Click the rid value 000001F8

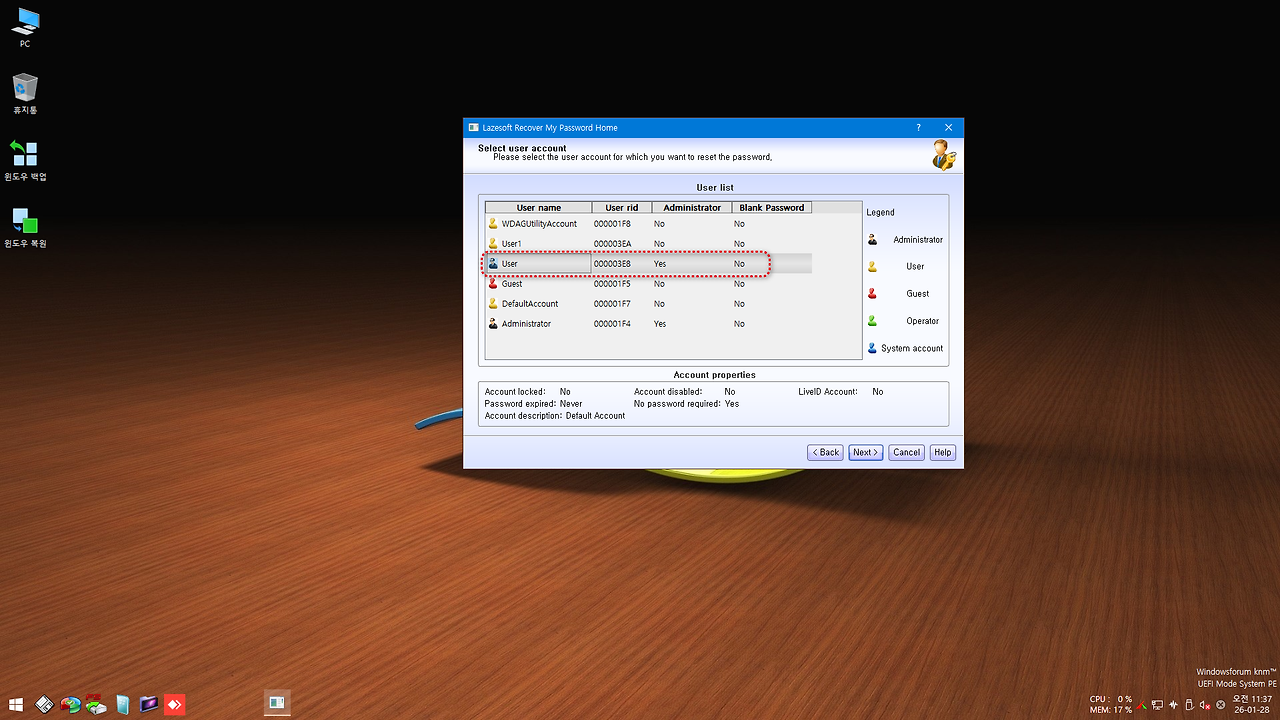click(612, 224)
